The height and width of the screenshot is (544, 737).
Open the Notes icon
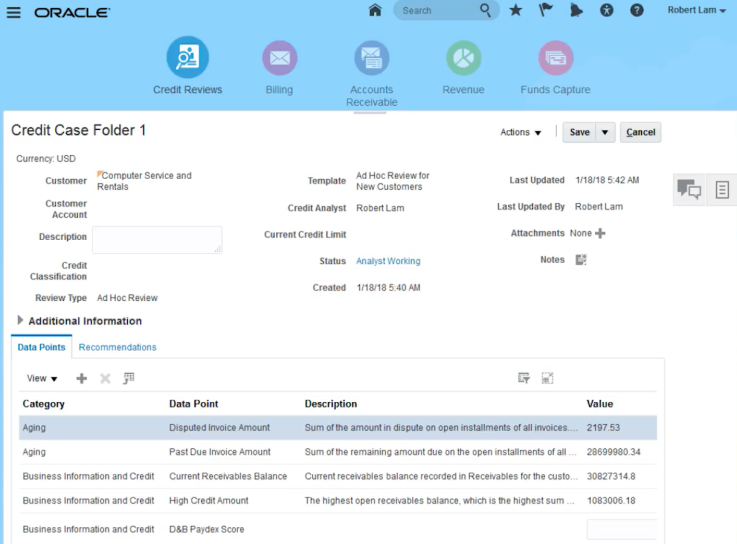(x=581, y=260)
